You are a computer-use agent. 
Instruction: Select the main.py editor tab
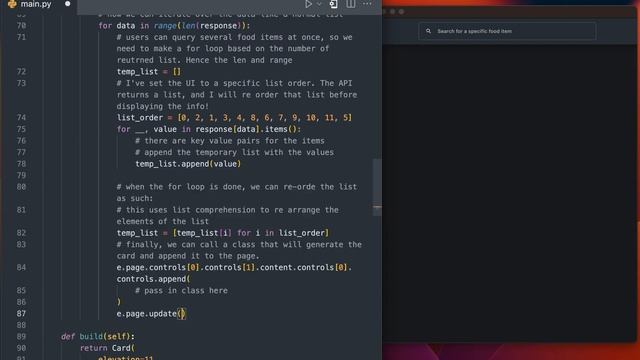[x=39, y=4]
